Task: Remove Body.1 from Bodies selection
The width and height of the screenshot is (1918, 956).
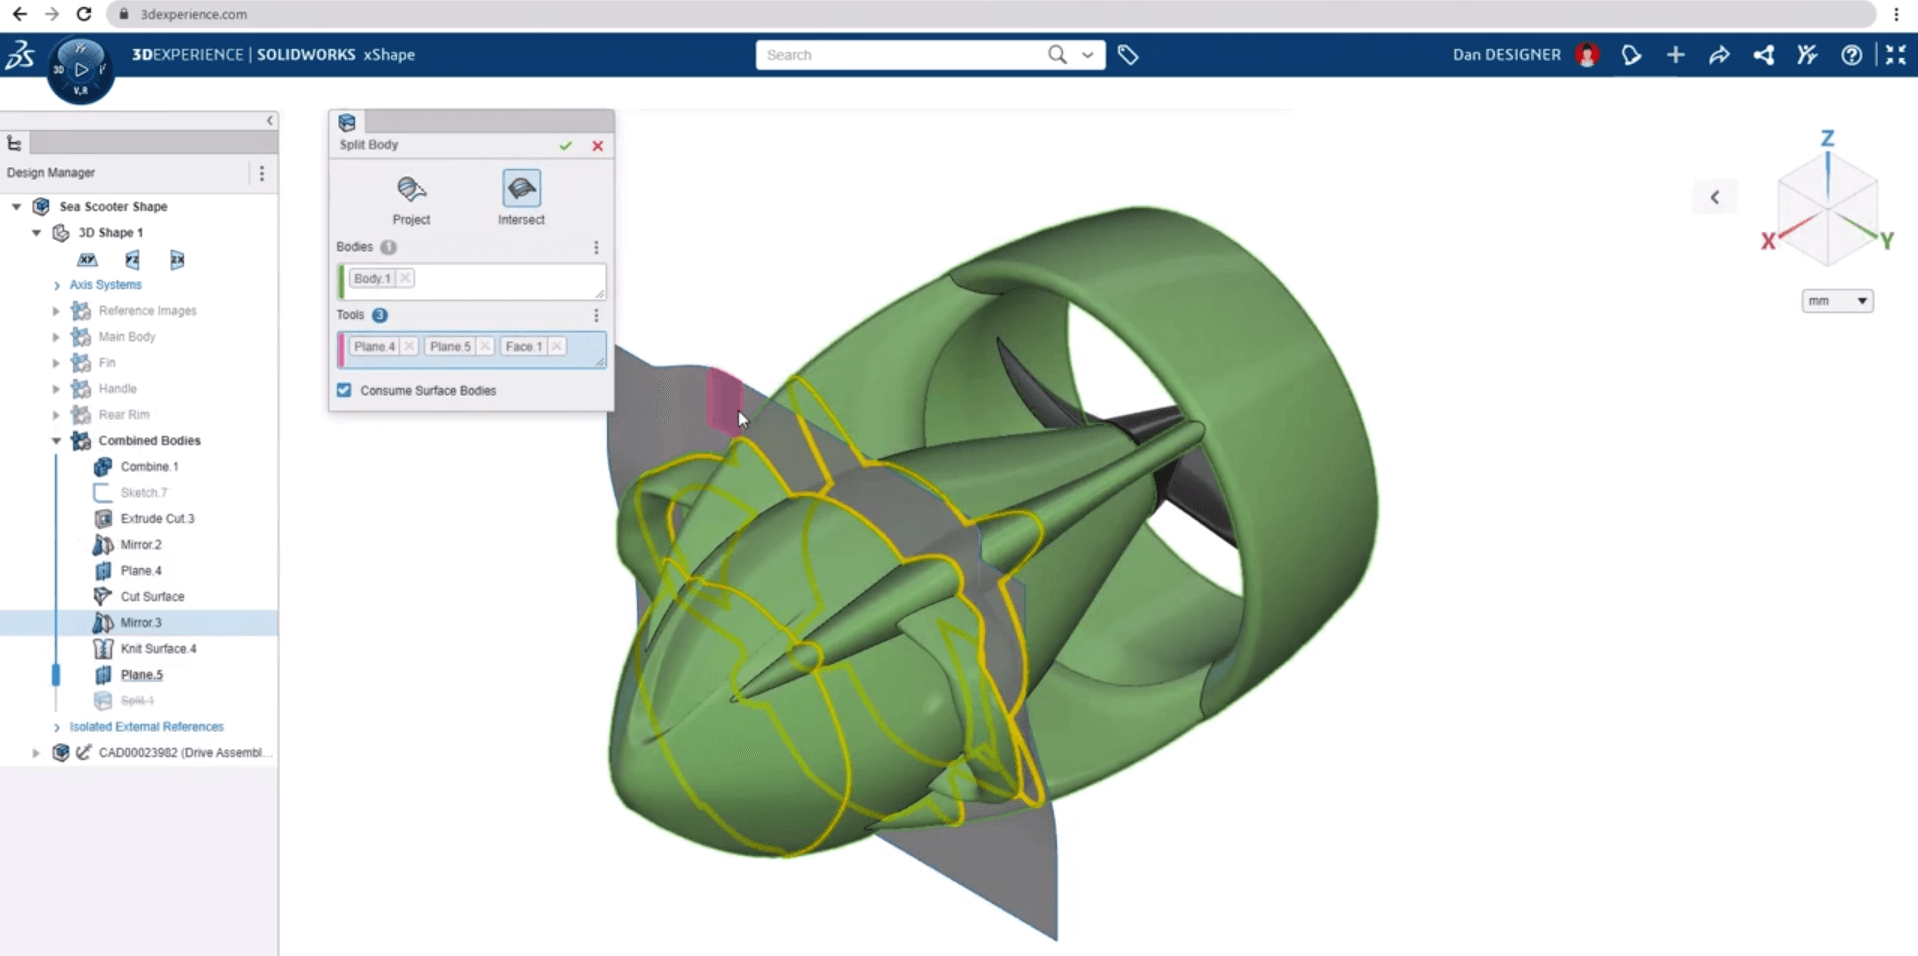Action: 405,279
